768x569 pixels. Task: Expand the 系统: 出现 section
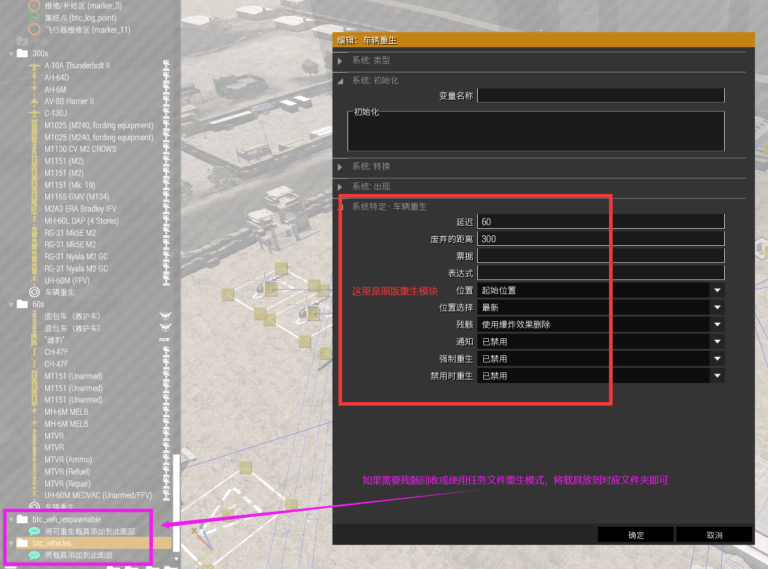(340, 187)
